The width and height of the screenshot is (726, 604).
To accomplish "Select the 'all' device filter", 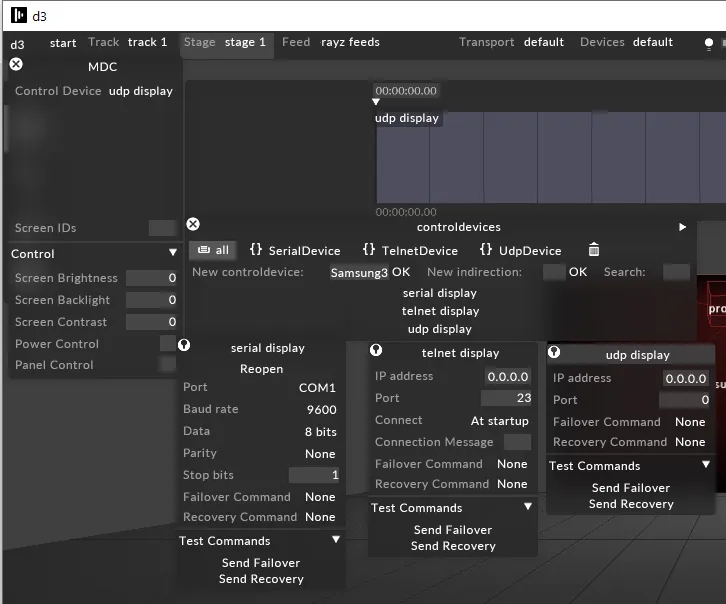I will click(213, 251).
